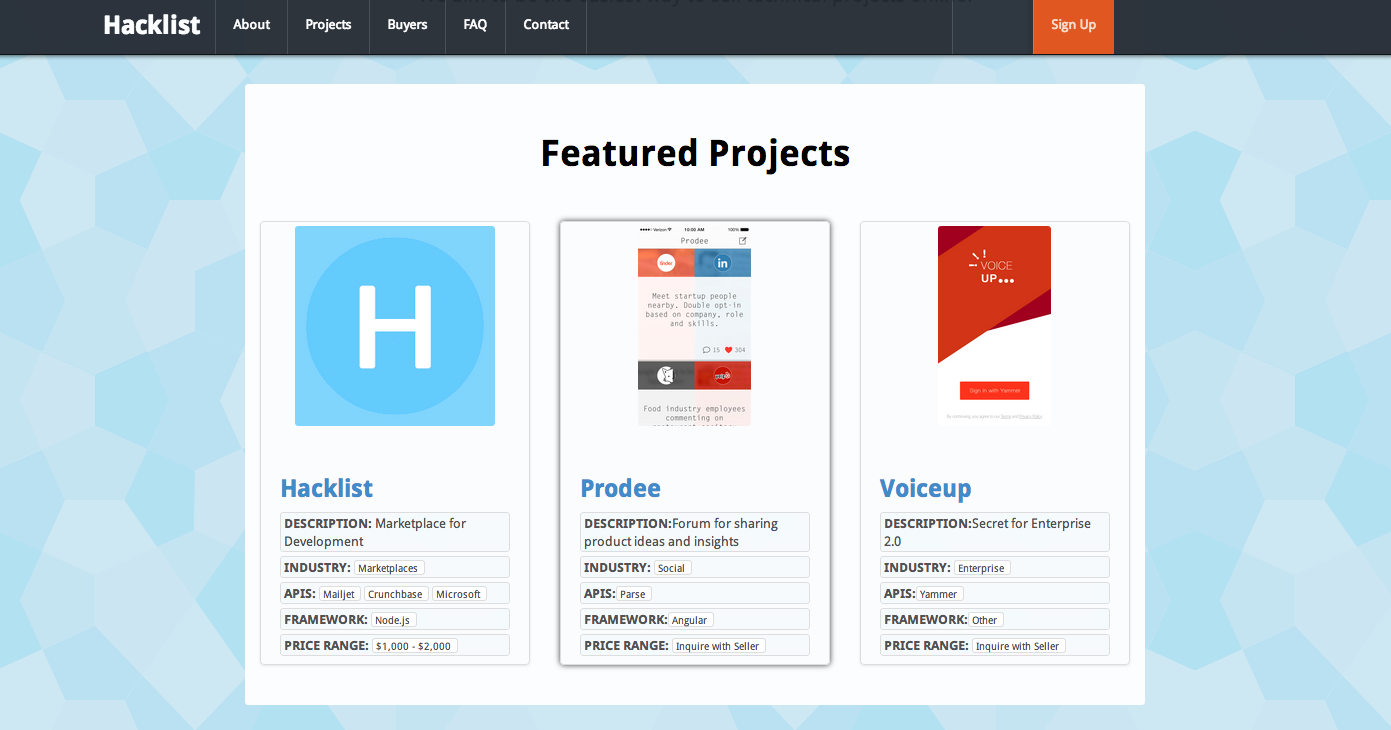Select the Marketplaces industry tag
This screenshot has width=1391, height=730.
click(388, 568)
